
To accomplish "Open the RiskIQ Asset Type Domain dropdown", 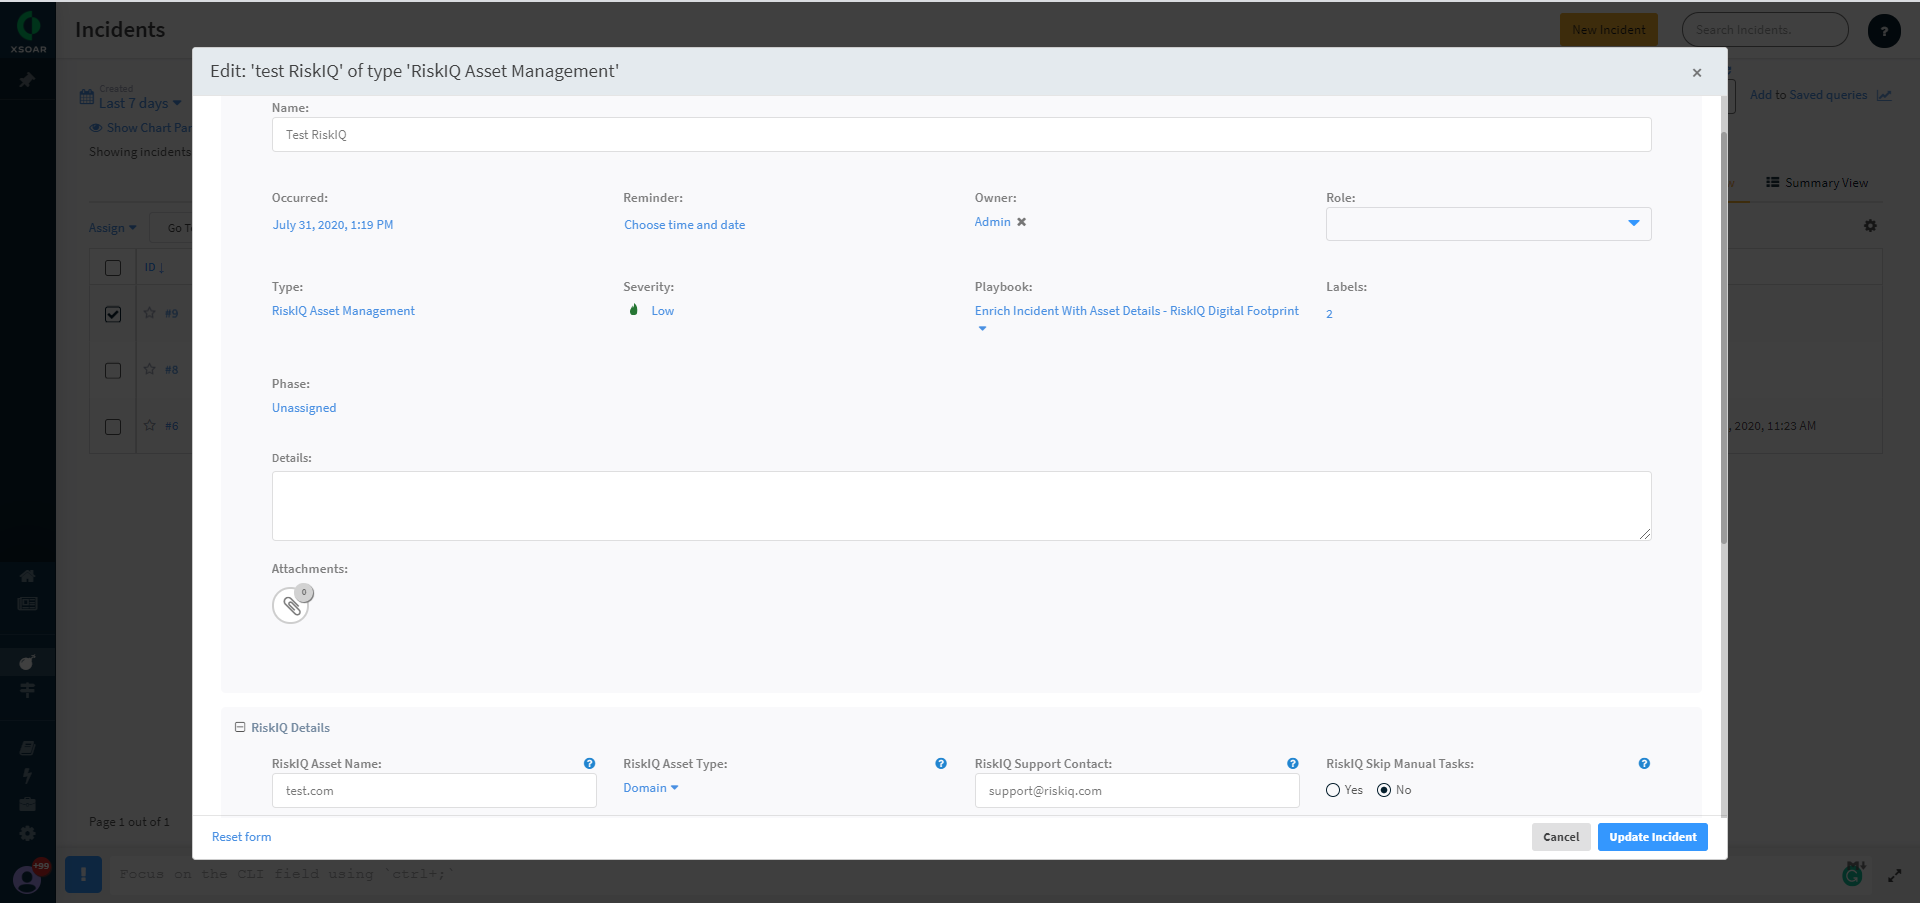I will click(x=651, y=788).
